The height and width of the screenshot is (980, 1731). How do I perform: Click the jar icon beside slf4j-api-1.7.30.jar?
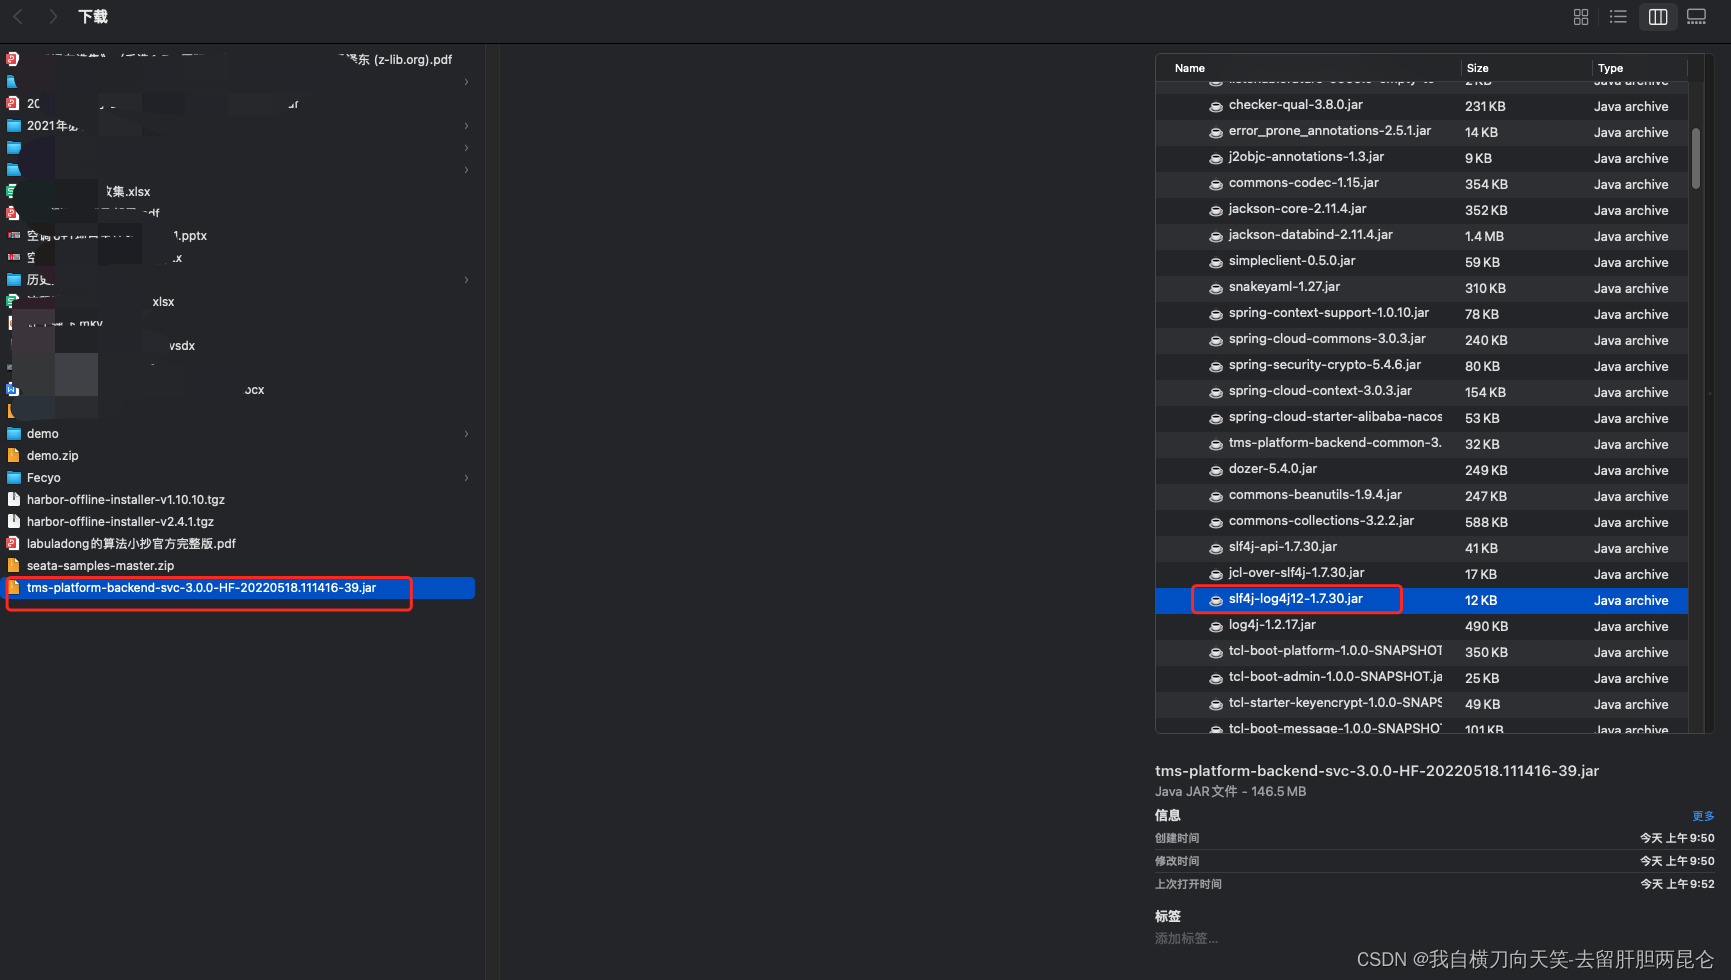1216,548
